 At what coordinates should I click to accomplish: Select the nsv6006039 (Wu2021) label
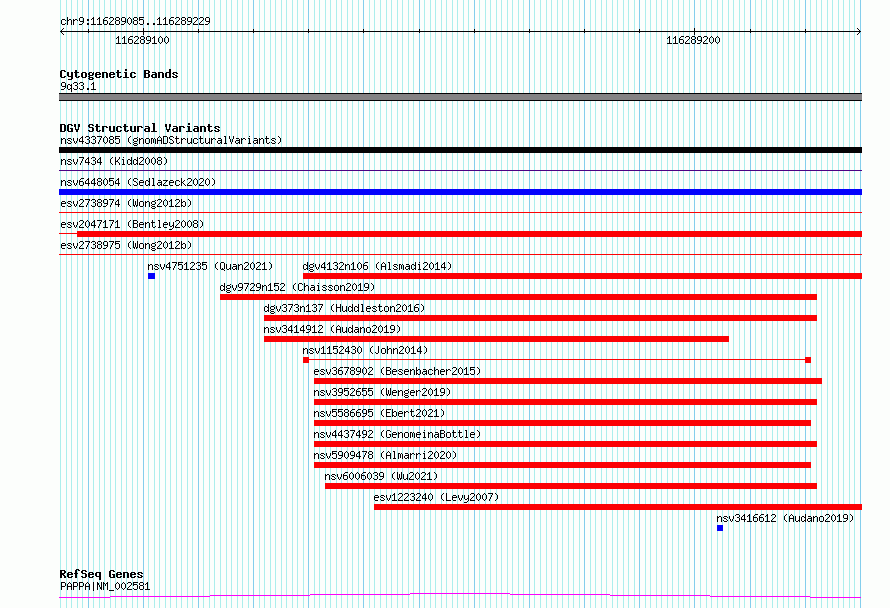pyautogui.click(x=381, y=476)
